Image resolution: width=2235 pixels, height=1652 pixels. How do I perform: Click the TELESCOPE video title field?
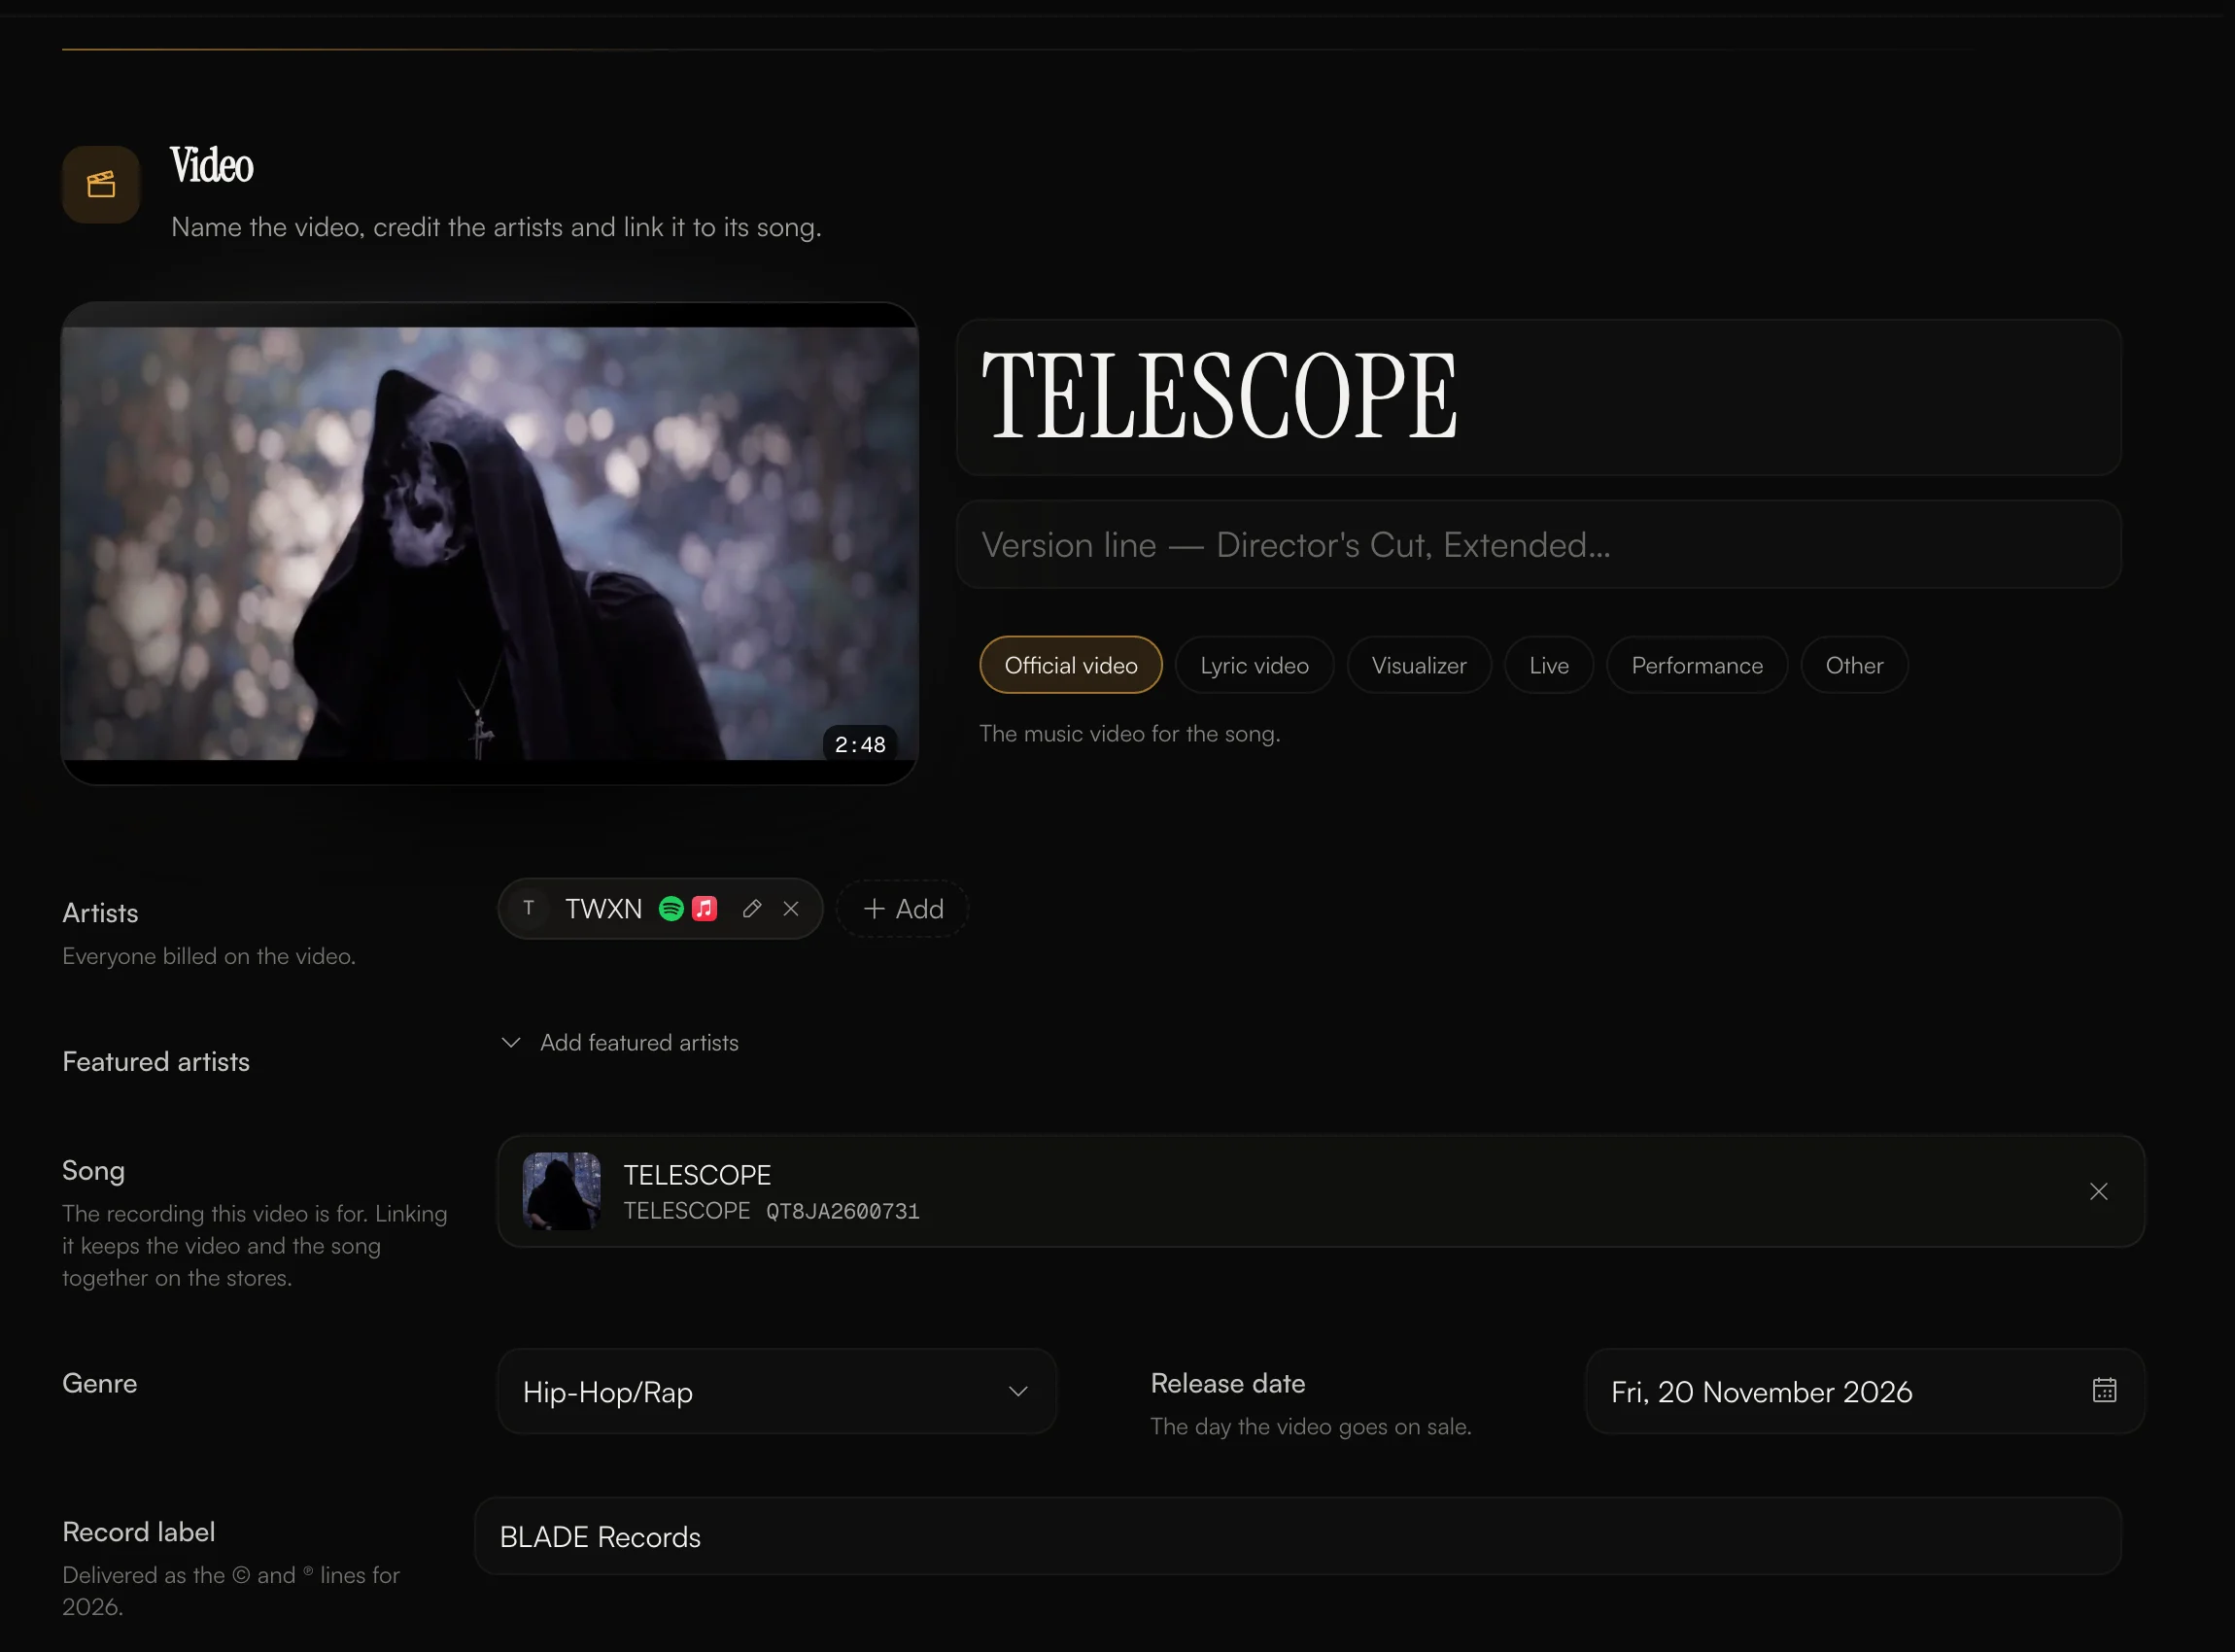point(1538,397)
